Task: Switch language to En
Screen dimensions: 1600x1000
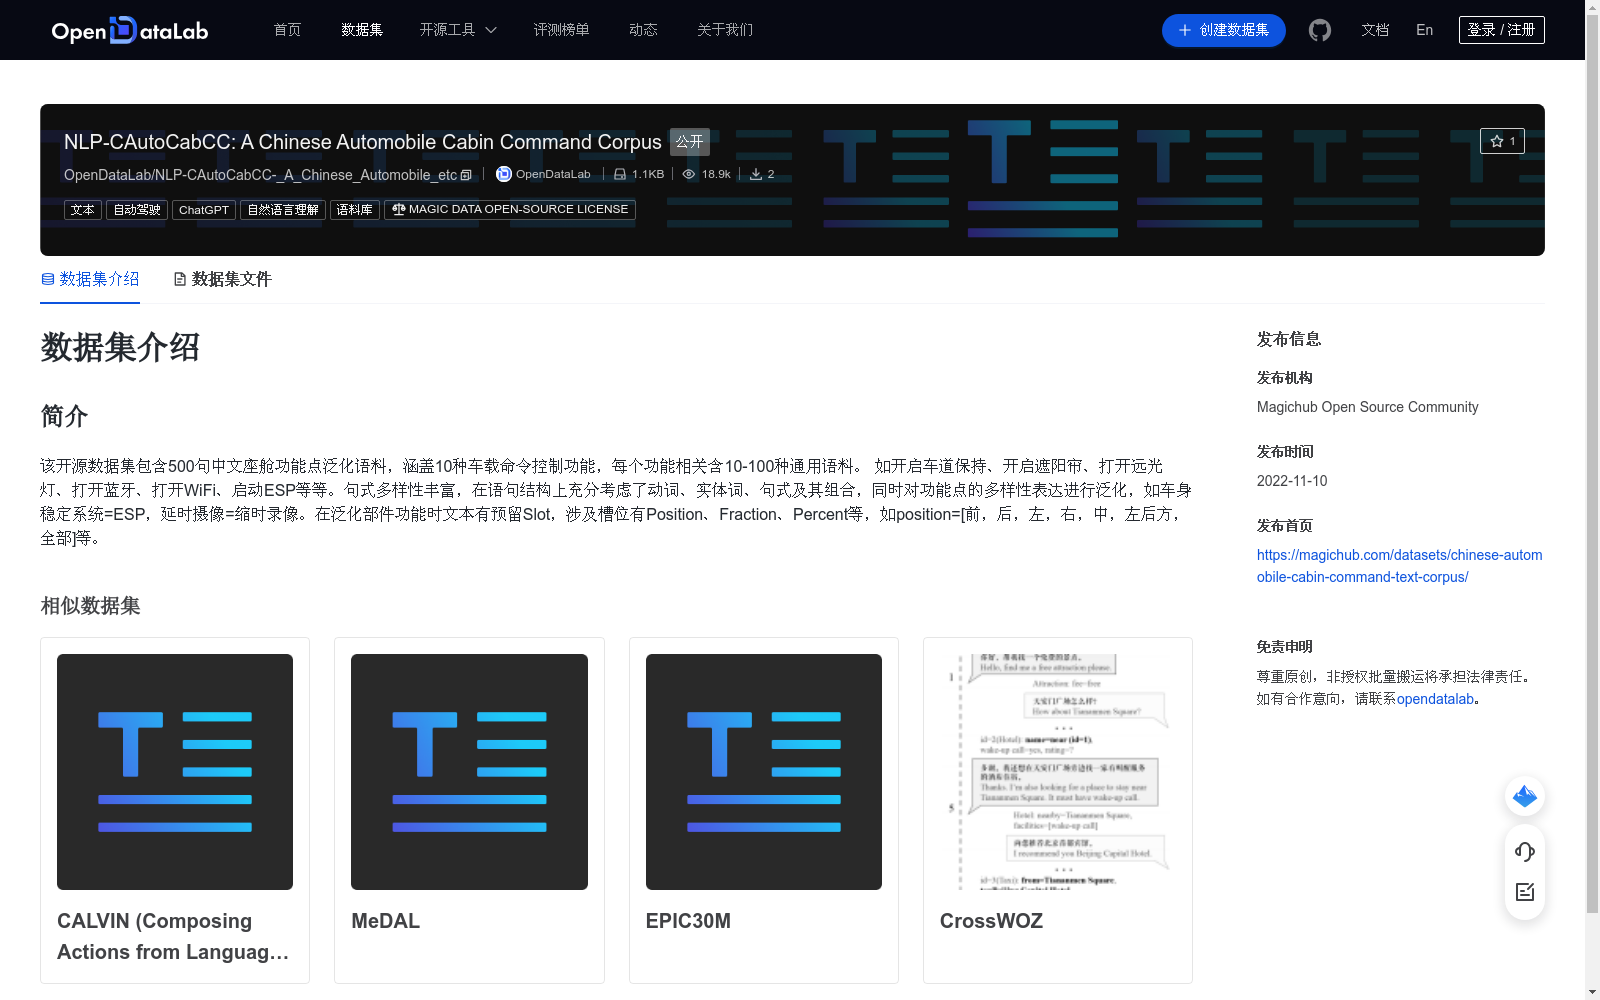Action: tap(1425, 30)
